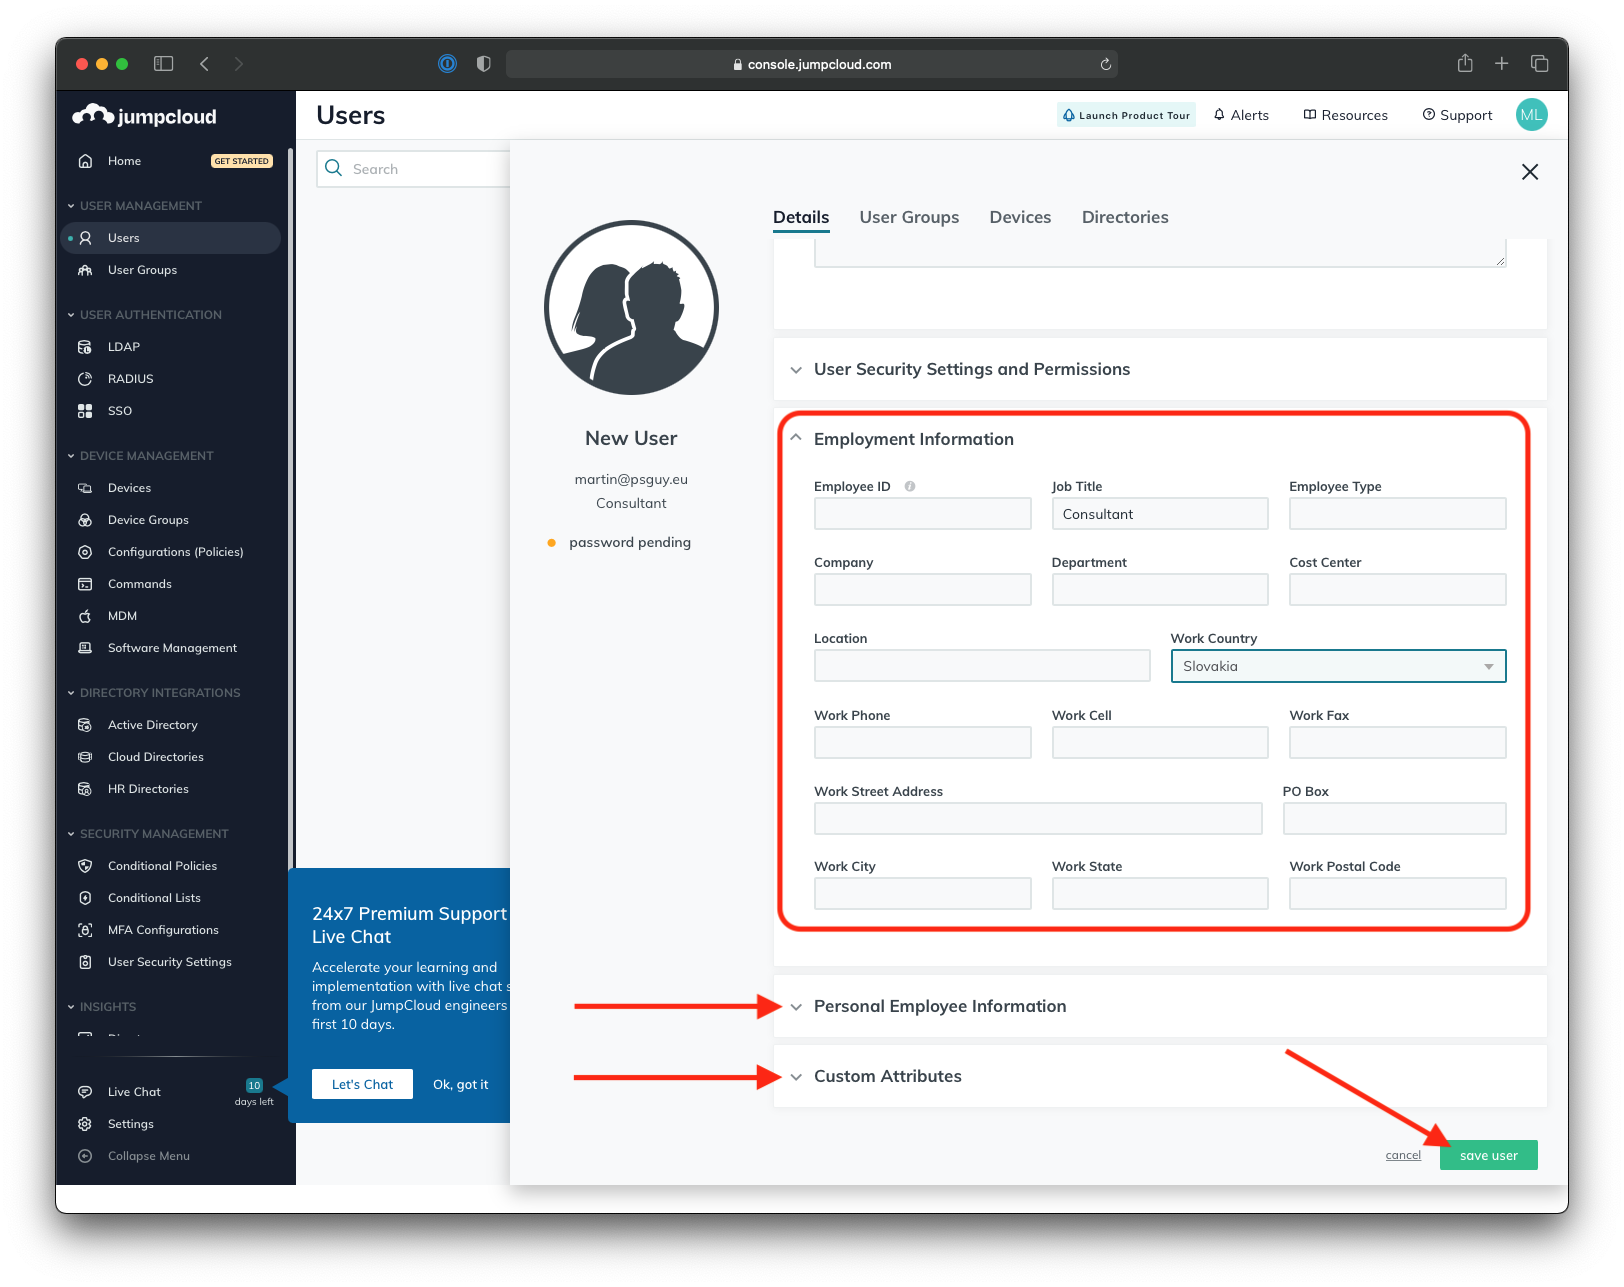The width and height of the screenshot is (1624, 1287).
Task: Open LDAP in the sidebar
Action: pos(123,347)
